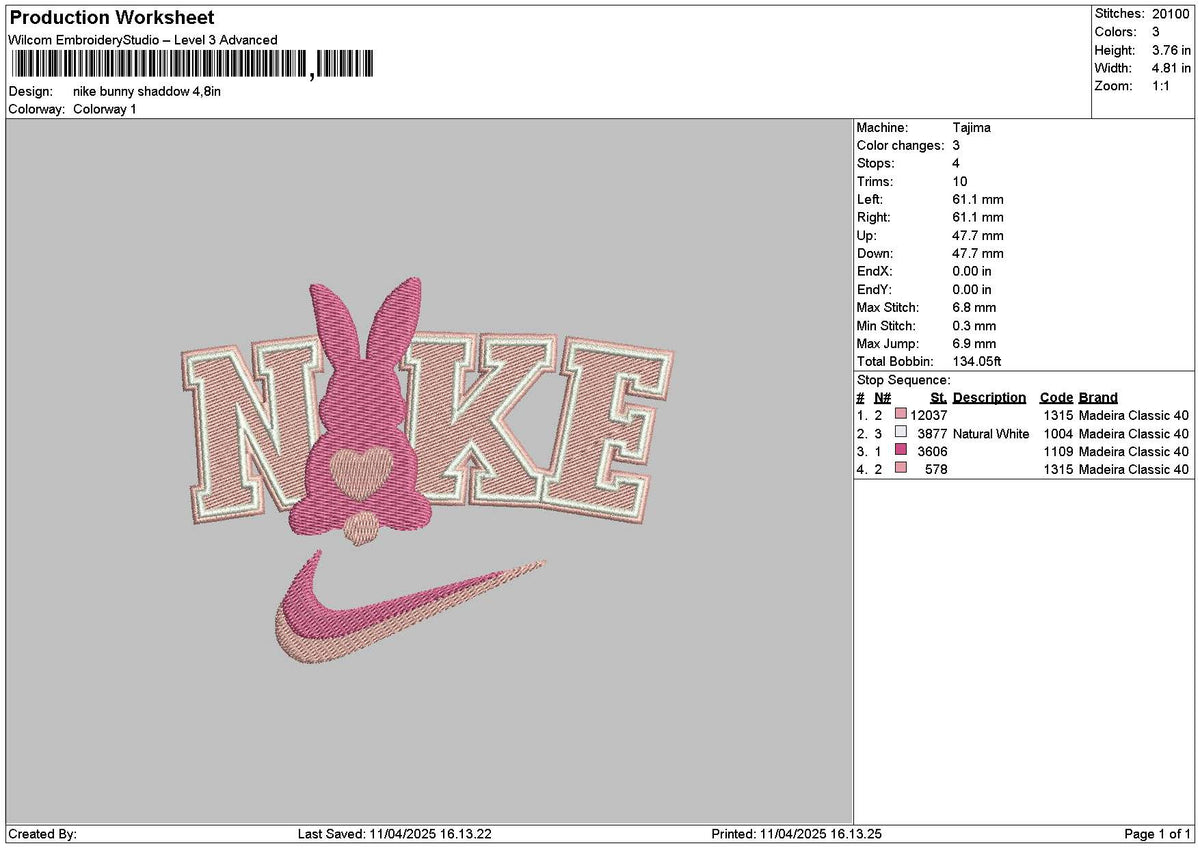Click the pink swatch in stop row 4
This screenshot has height=848, width=1200.
[901, 469]
